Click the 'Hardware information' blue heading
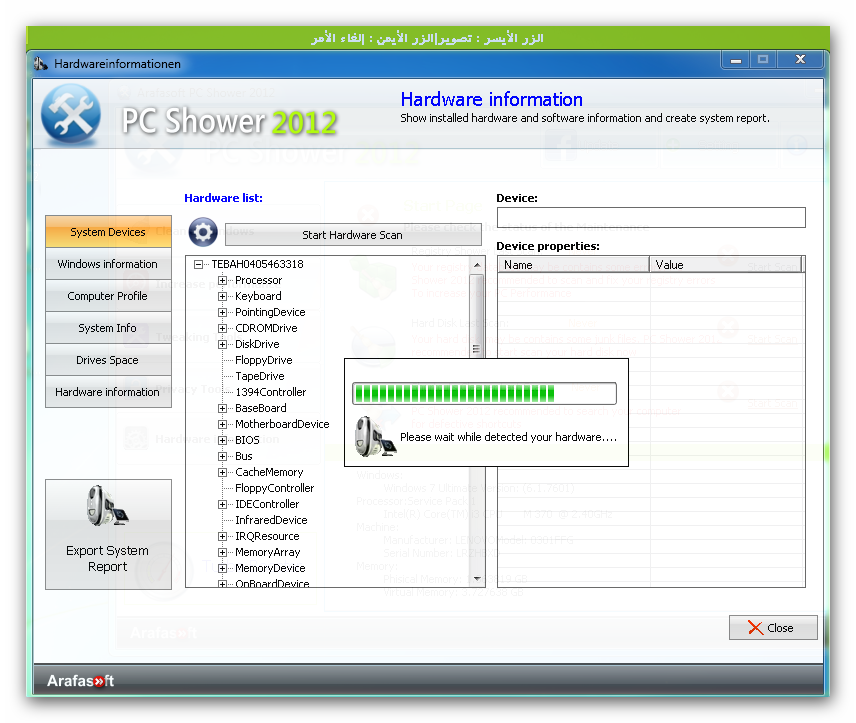The height and width of the screenshot is (723, 856). click(491, 99)
